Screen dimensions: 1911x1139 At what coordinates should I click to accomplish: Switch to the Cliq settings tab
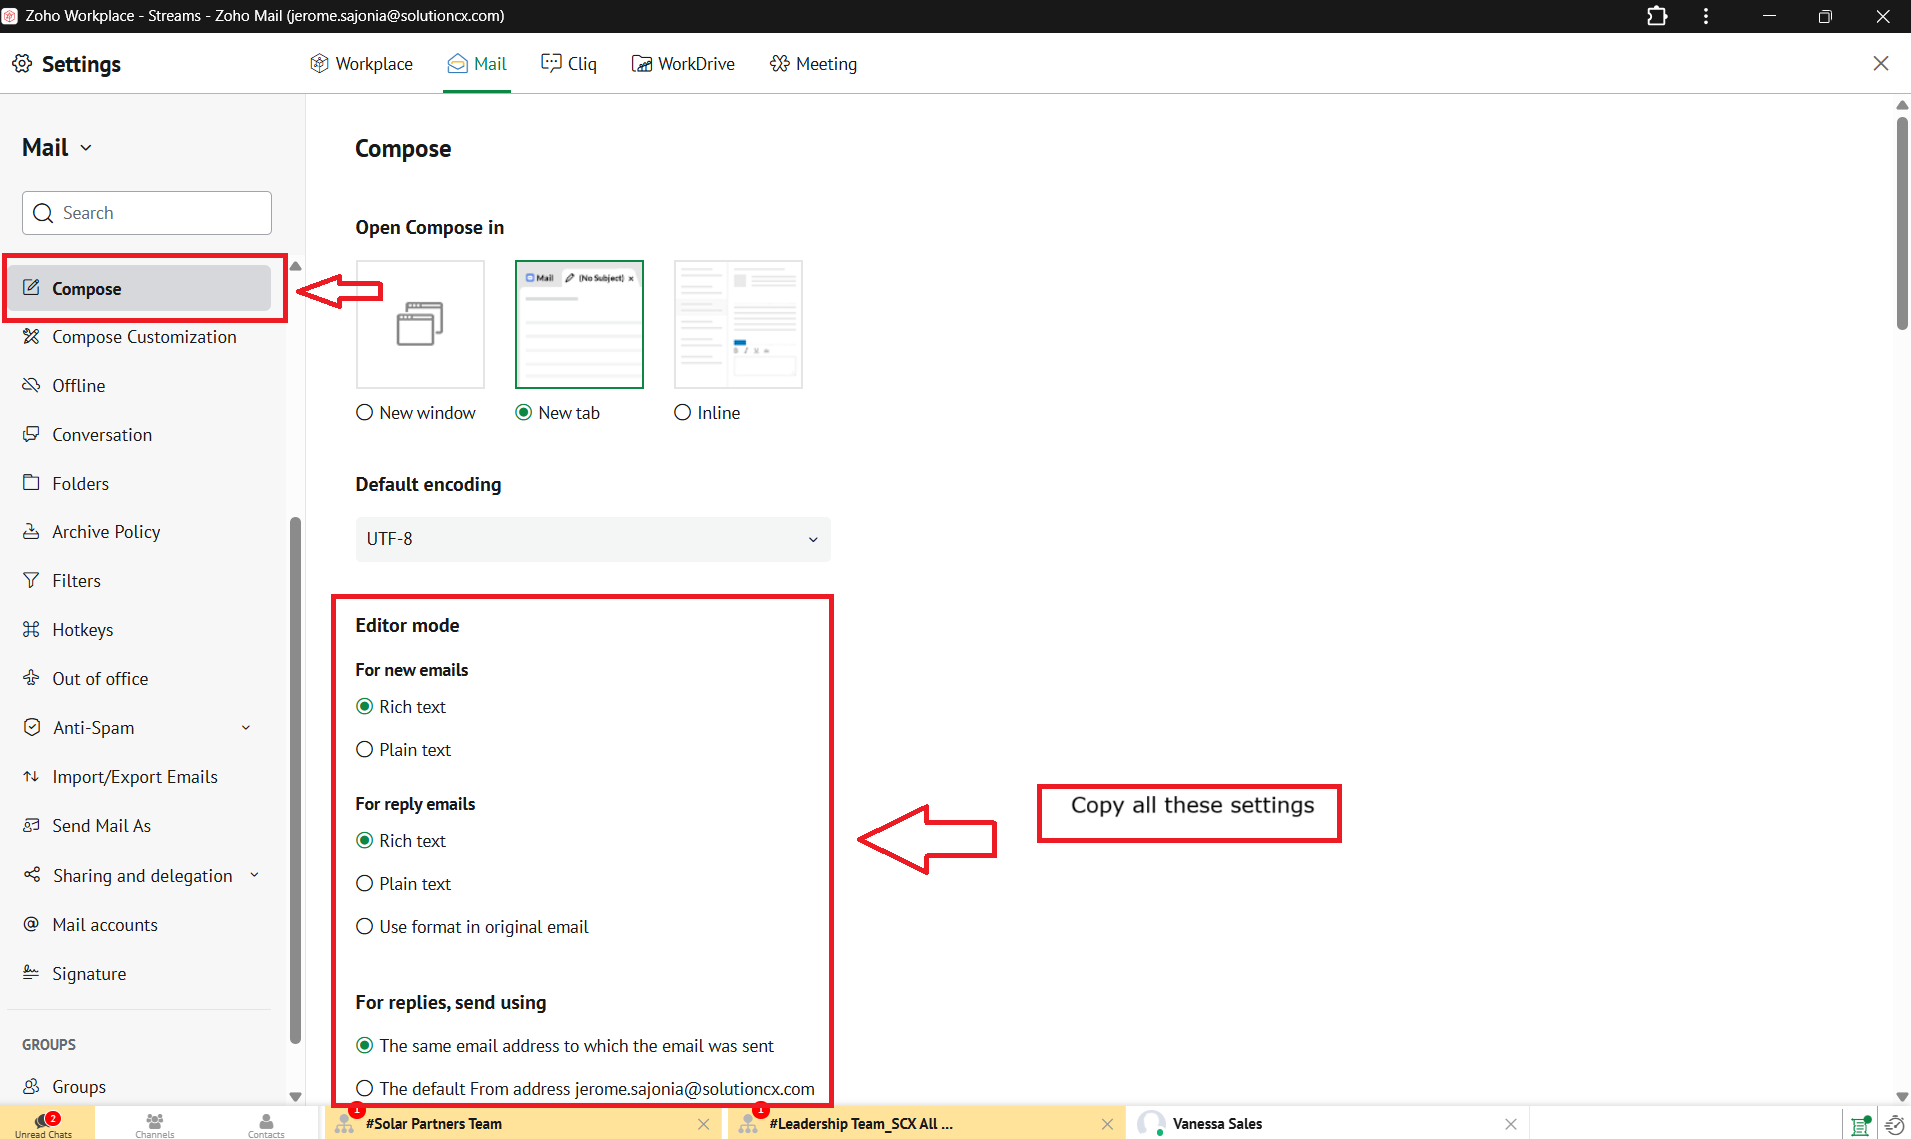pos(569,64)
